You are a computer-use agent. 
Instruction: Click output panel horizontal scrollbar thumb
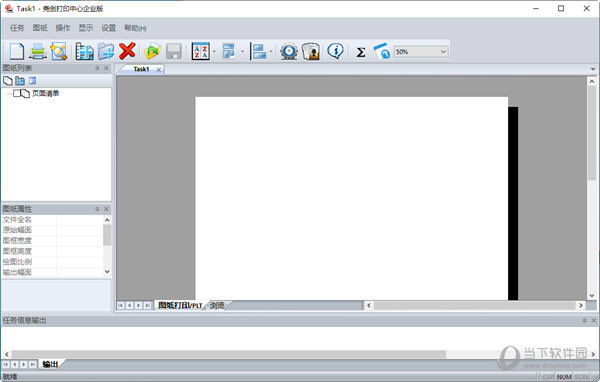pyautogui.click(x=229, y=354)
